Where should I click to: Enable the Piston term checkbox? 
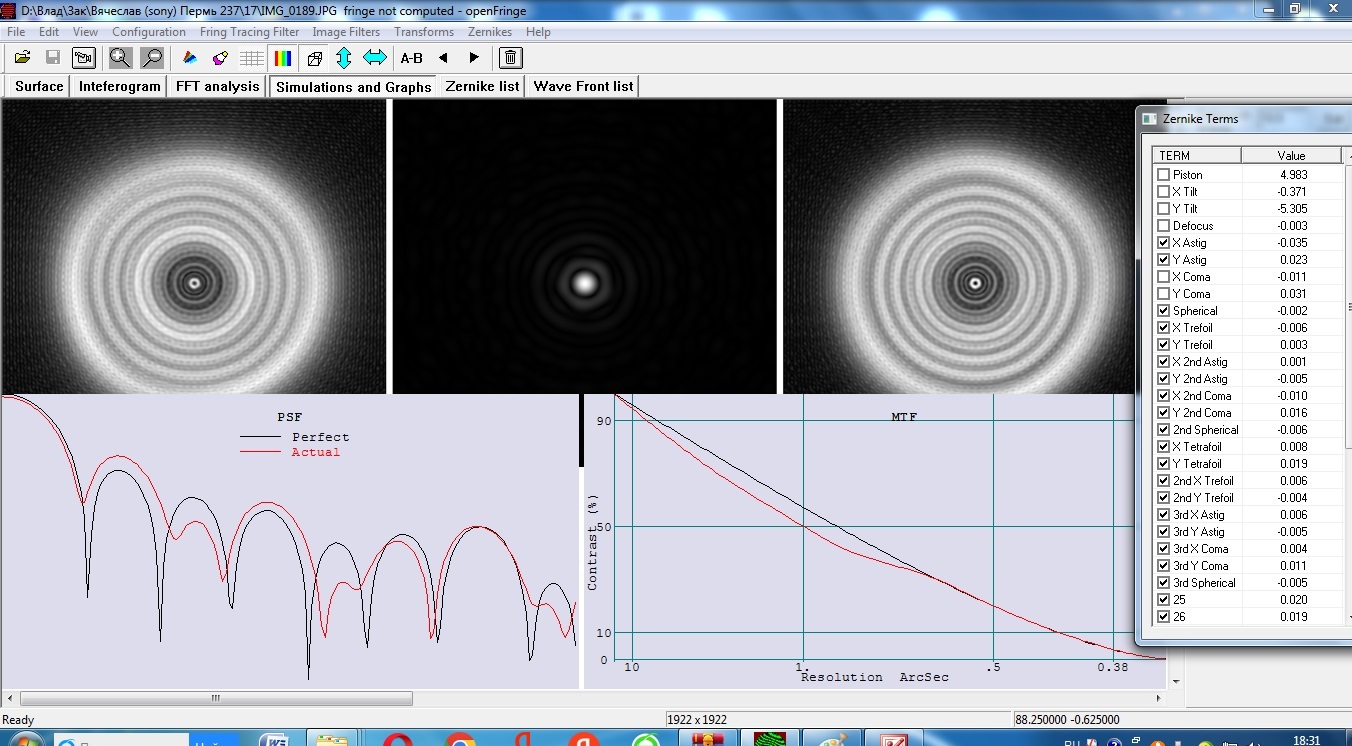click(1163, 175)
